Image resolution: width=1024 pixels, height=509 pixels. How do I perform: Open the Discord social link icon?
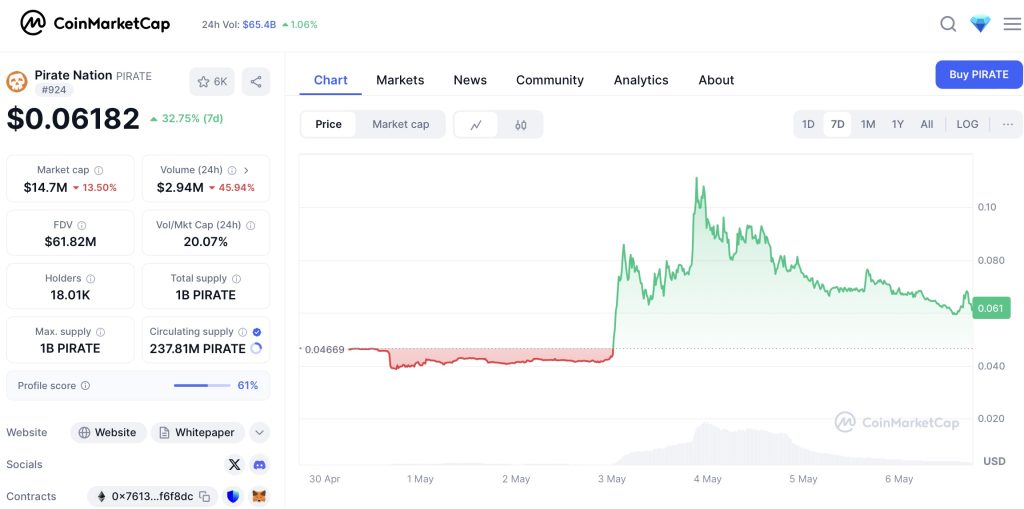click(x=259, y=465)
